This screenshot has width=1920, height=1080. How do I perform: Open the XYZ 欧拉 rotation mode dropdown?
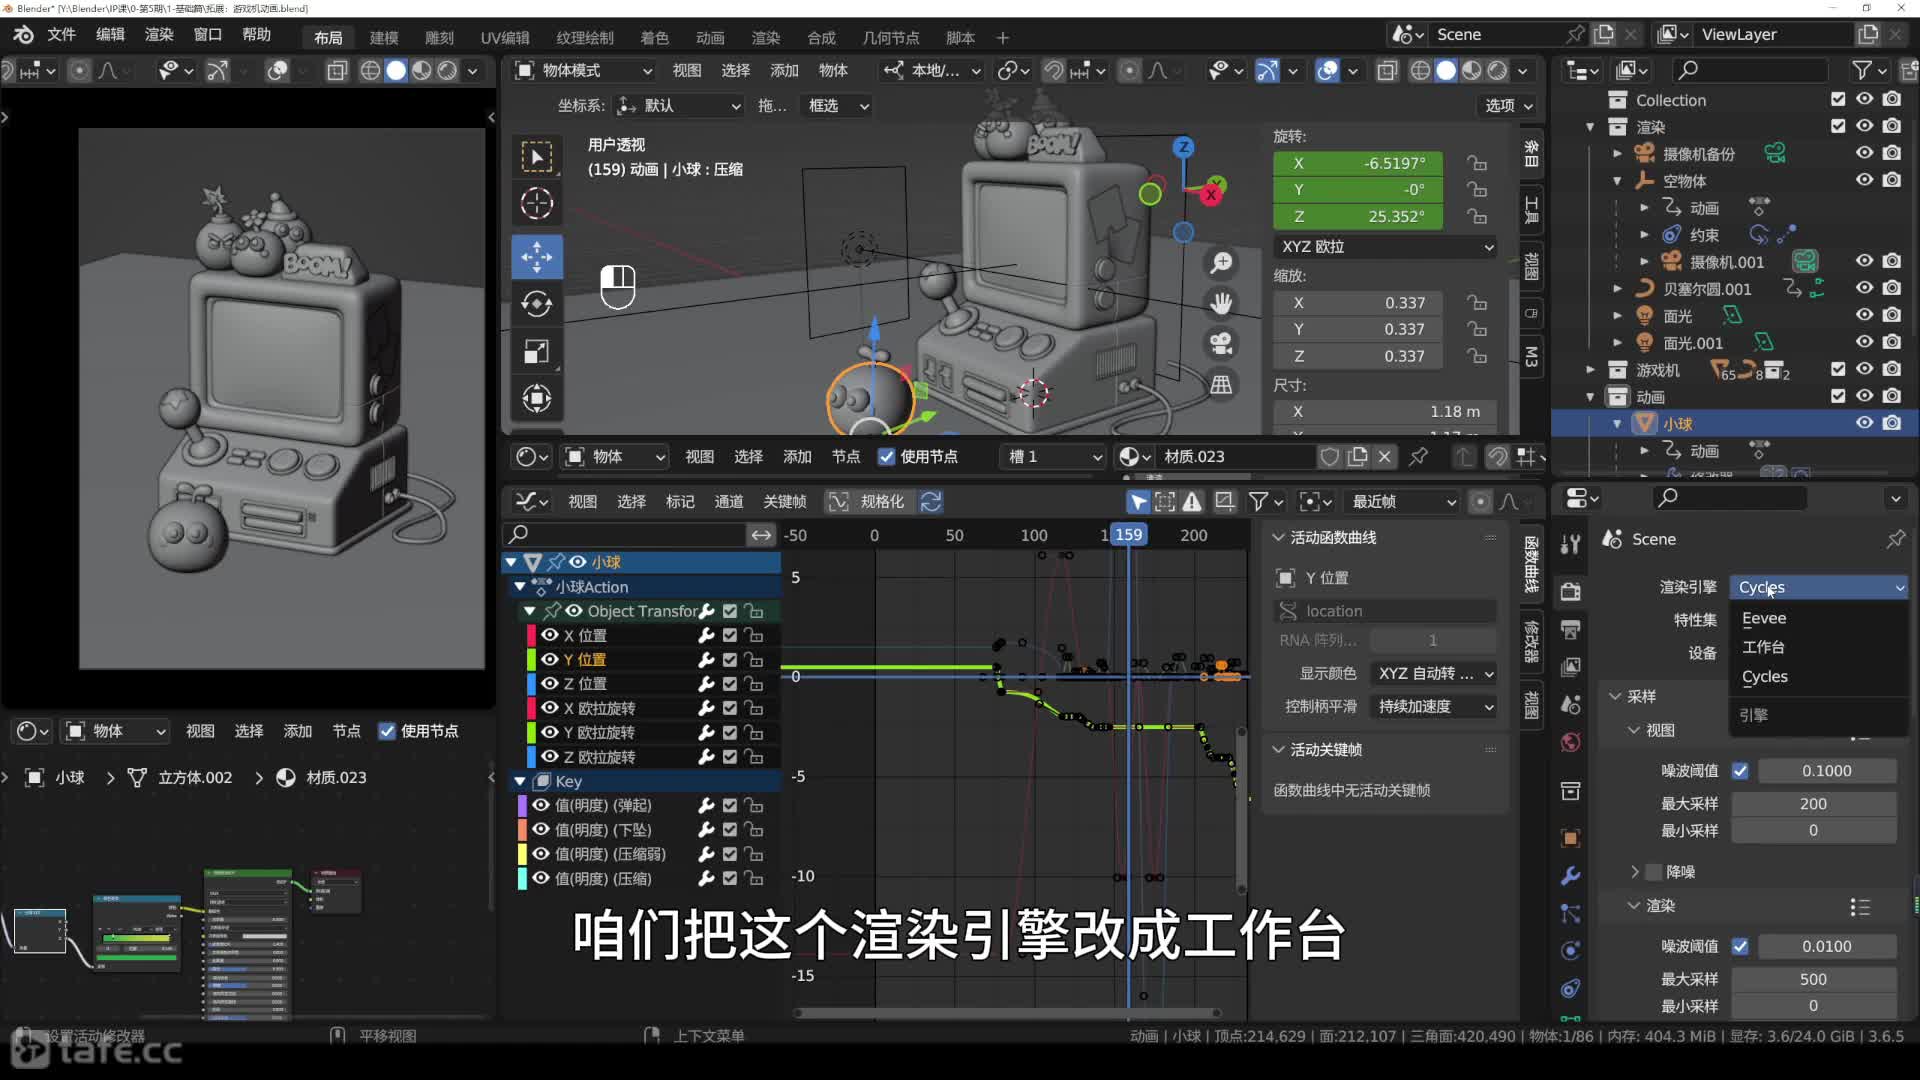1386,246
